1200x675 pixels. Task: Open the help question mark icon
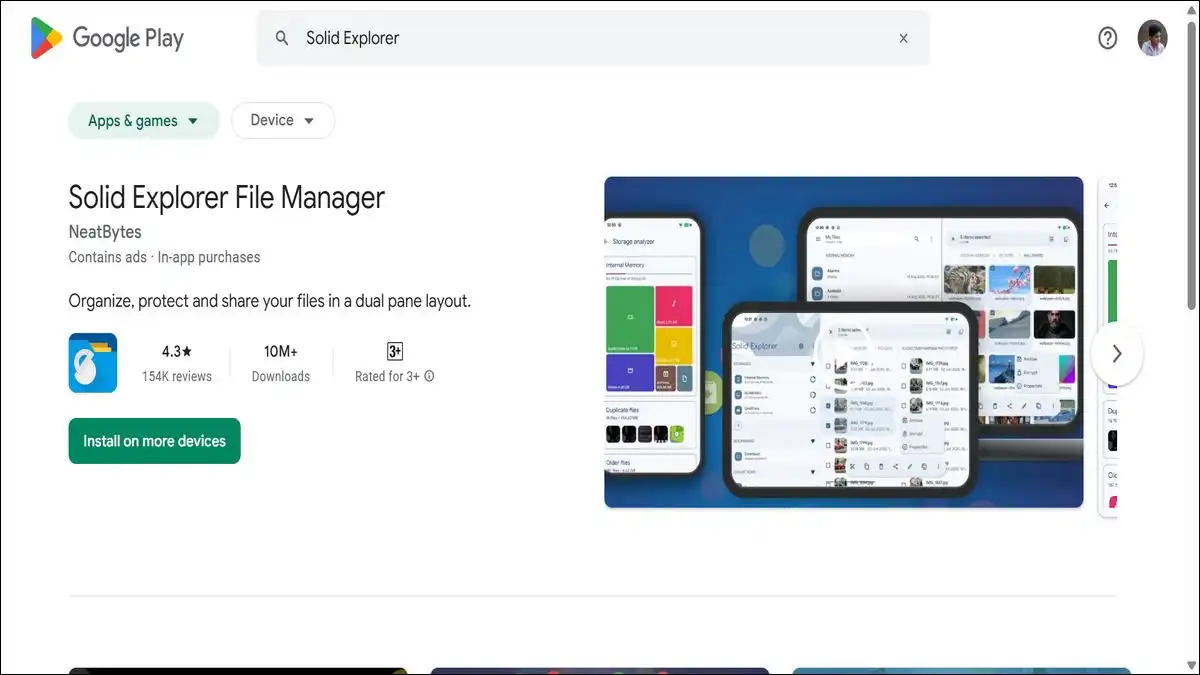click(1107, 38)
